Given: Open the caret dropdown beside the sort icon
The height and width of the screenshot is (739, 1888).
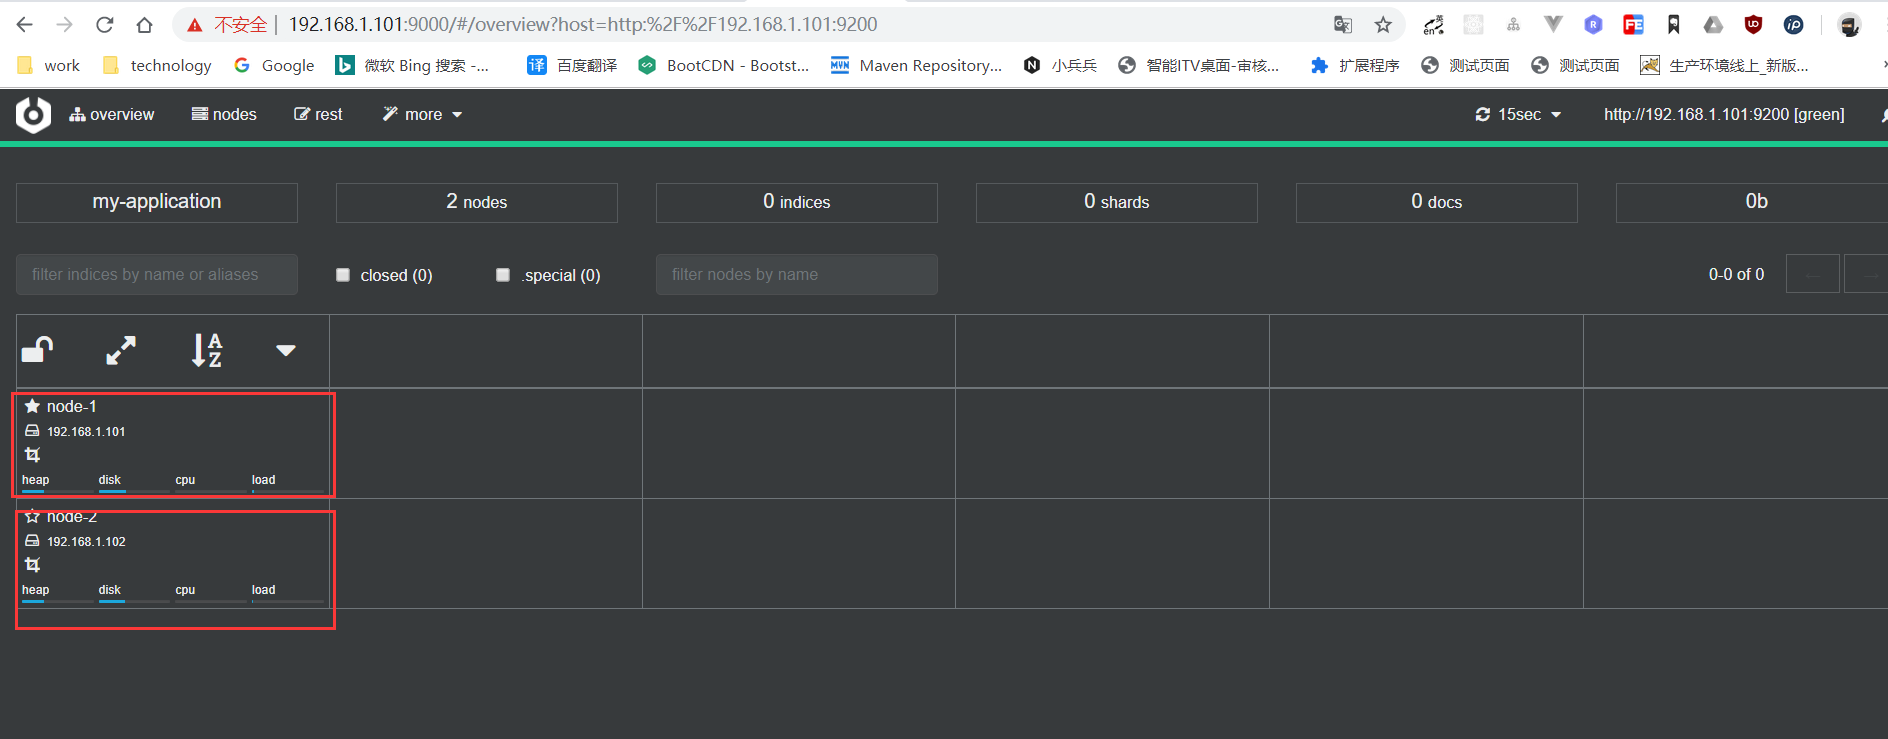Looking at the screenshot, I should coord(286,350).
